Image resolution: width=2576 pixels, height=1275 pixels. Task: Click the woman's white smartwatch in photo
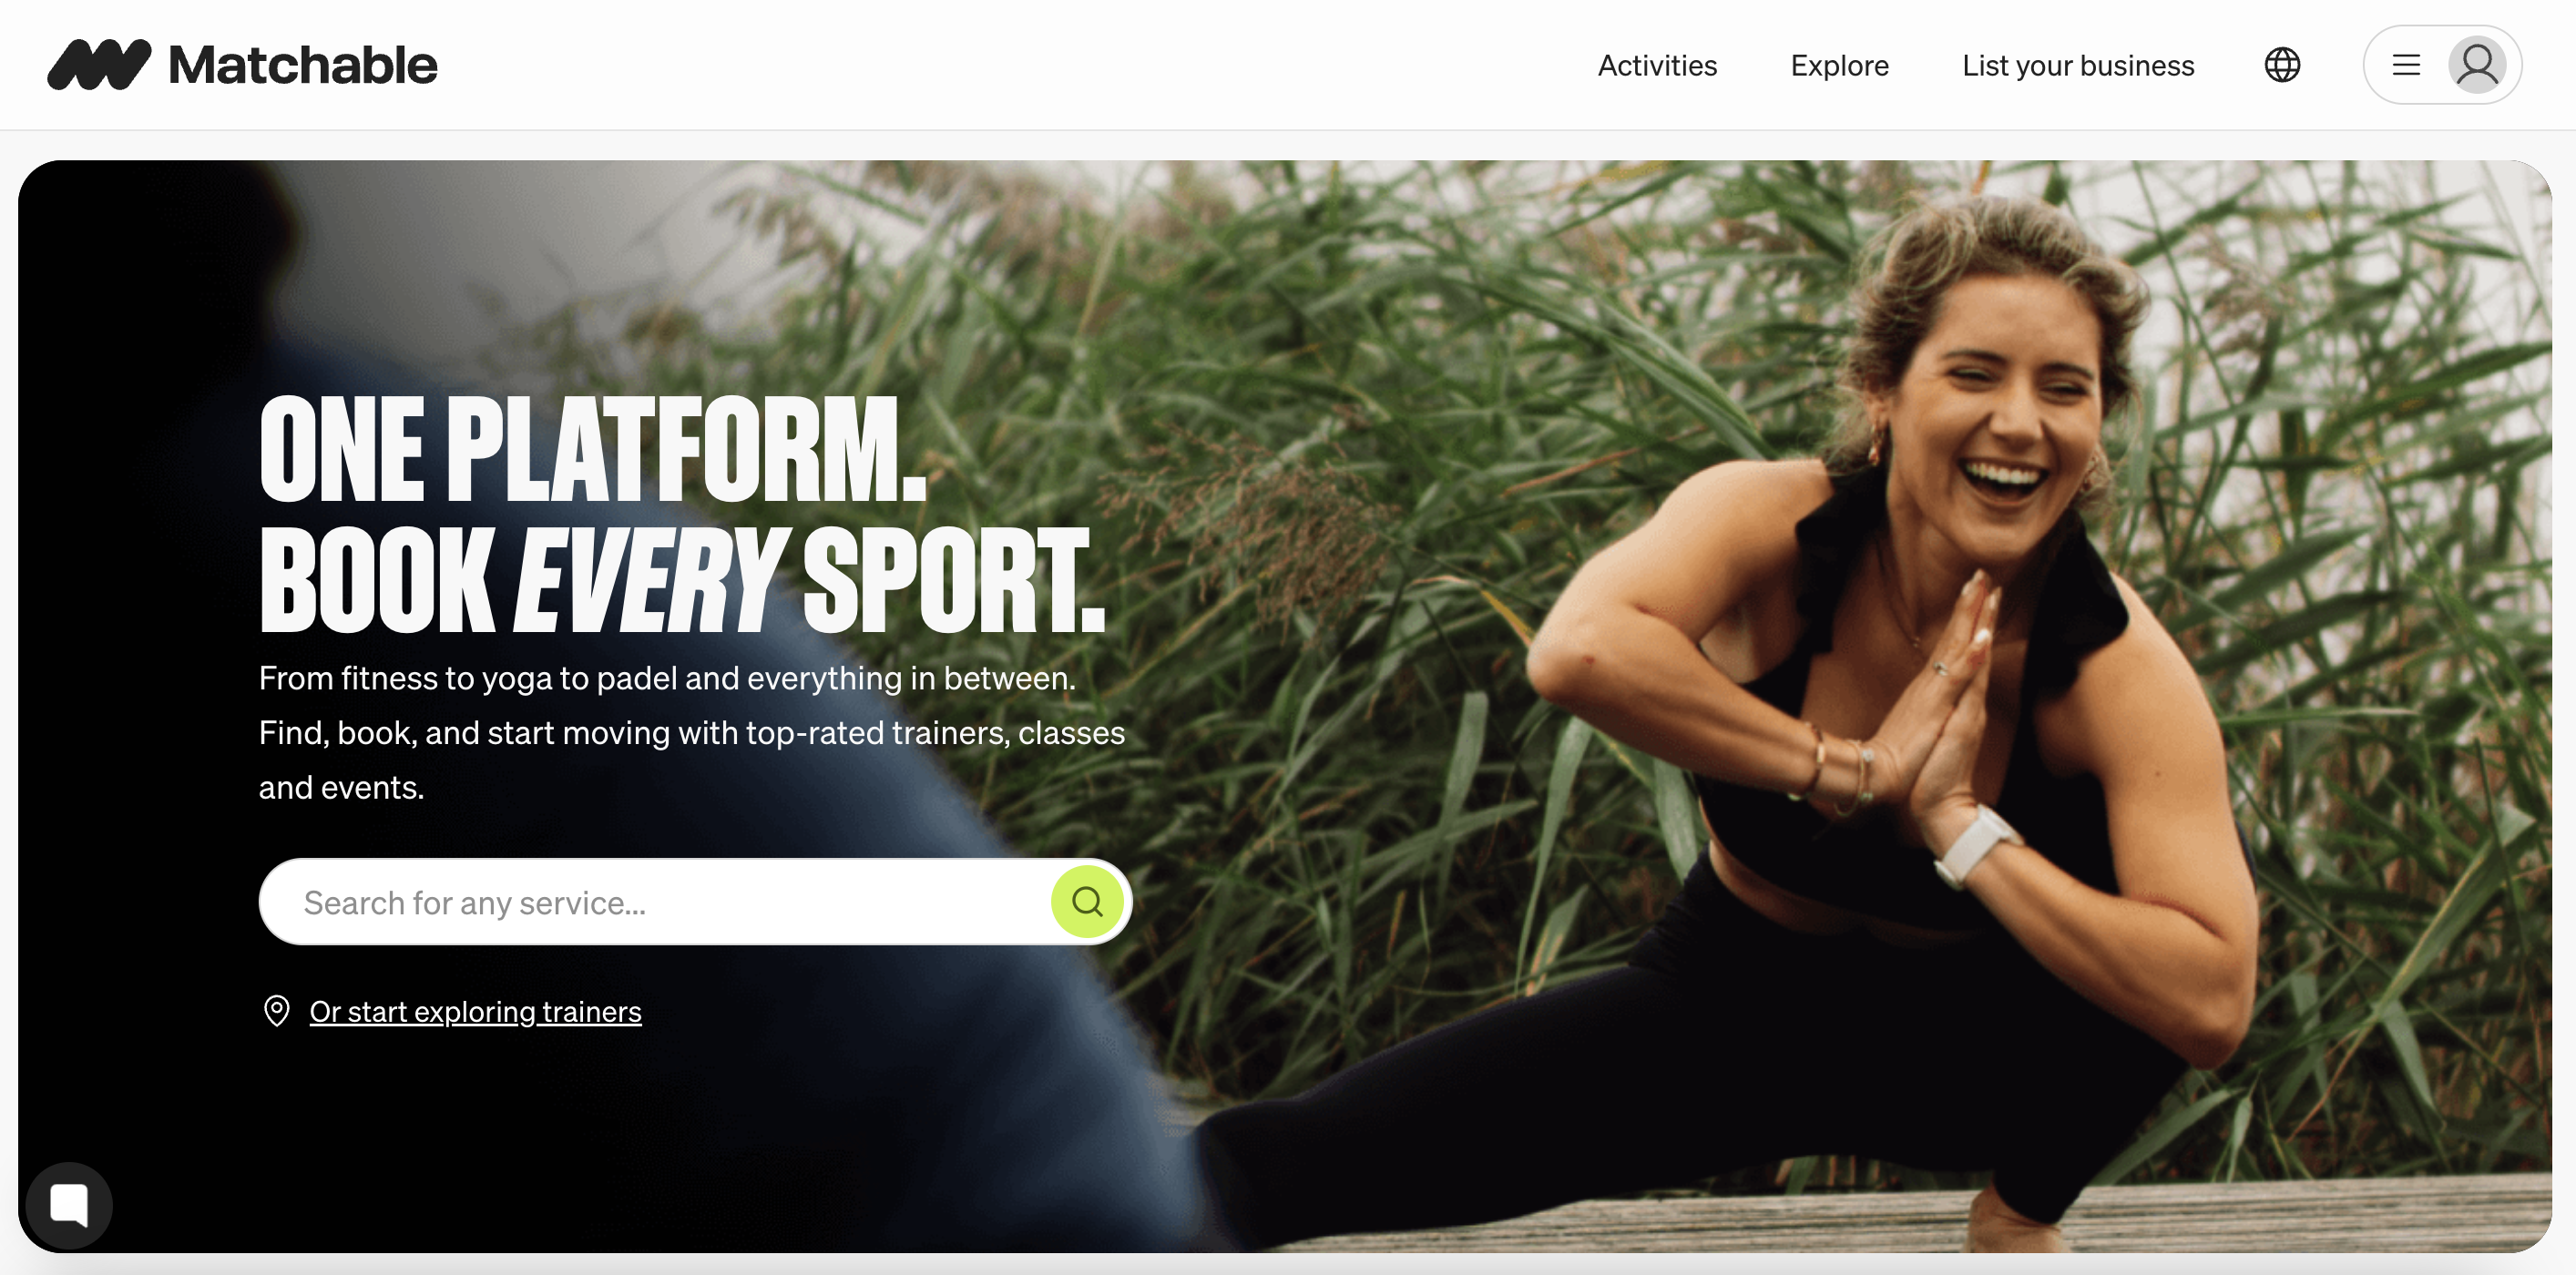(x=1975, y=845)
